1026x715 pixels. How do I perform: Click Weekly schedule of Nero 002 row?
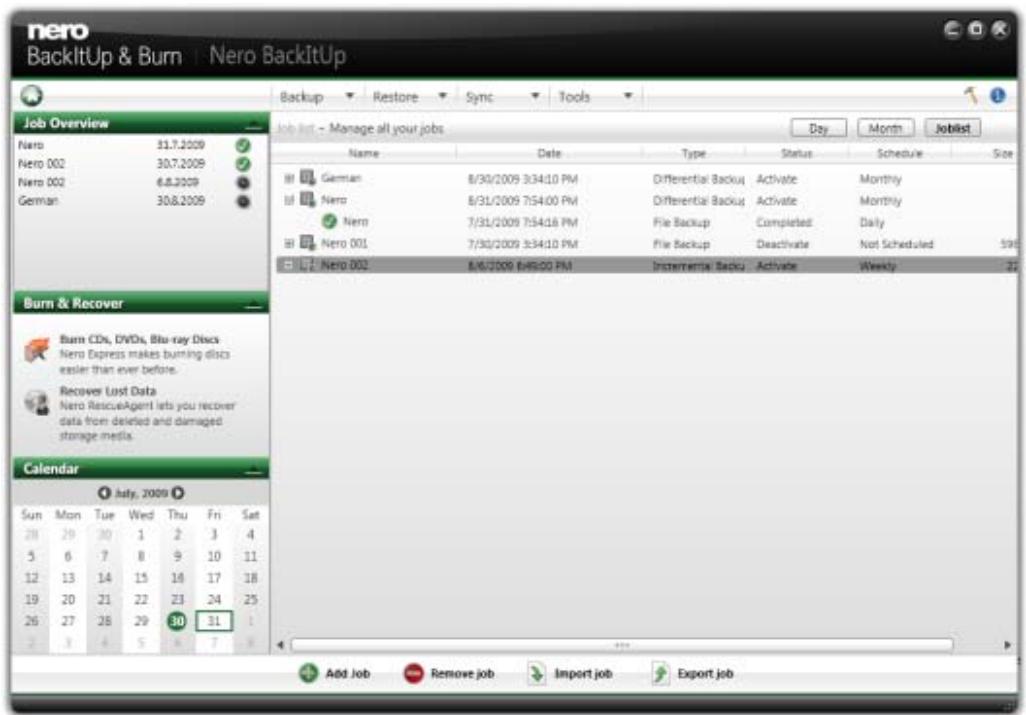coord(877,266)
